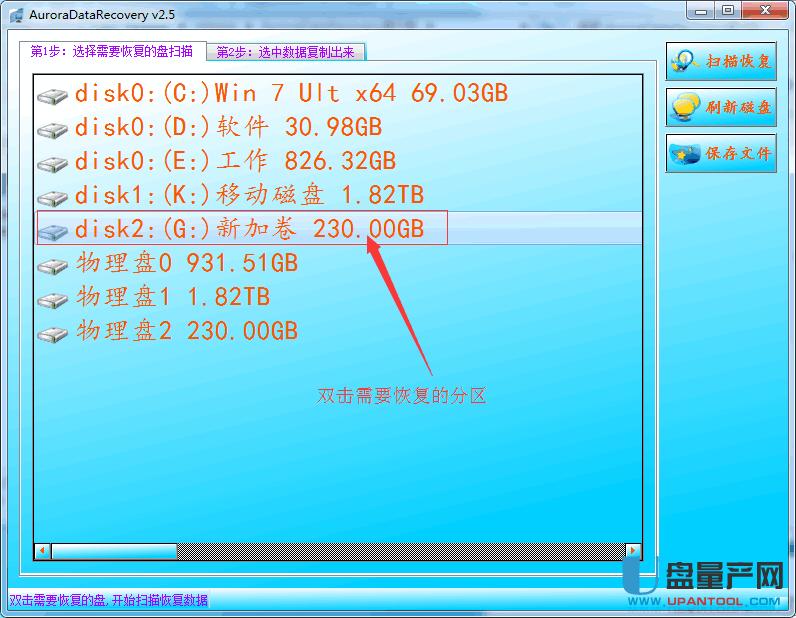The width and height of the screenshot is (796, 618).
Task: Select the disk2 (G:) 新加卷 230.00GB entry
Action: (x=249, y=229)
